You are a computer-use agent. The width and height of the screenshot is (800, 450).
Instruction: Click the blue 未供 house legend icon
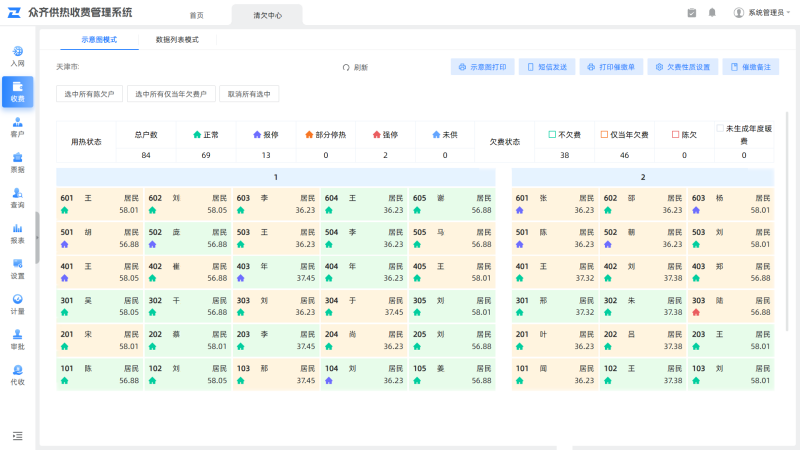[x=436, y=135]
